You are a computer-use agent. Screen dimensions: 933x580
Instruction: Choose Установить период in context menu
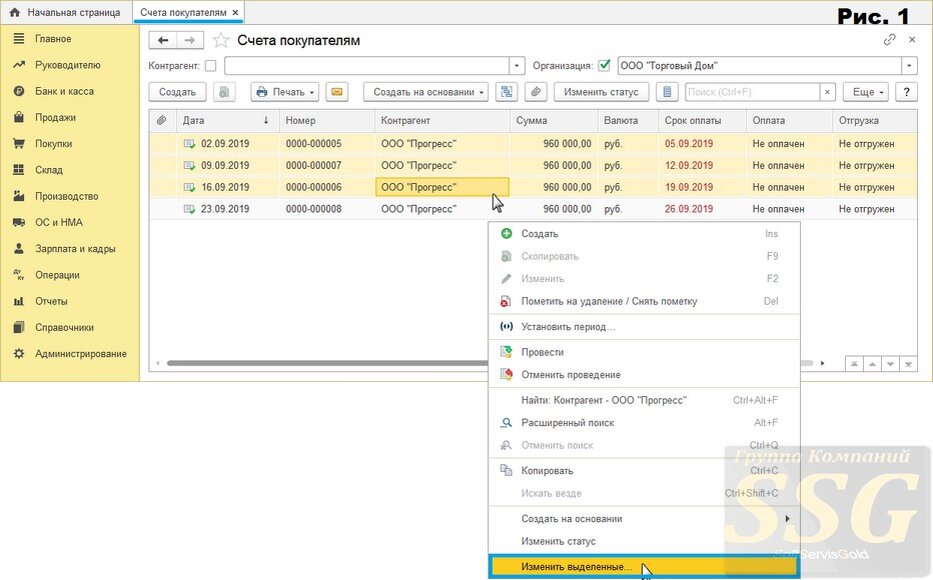pyautogui.click(x=644, y=327)
